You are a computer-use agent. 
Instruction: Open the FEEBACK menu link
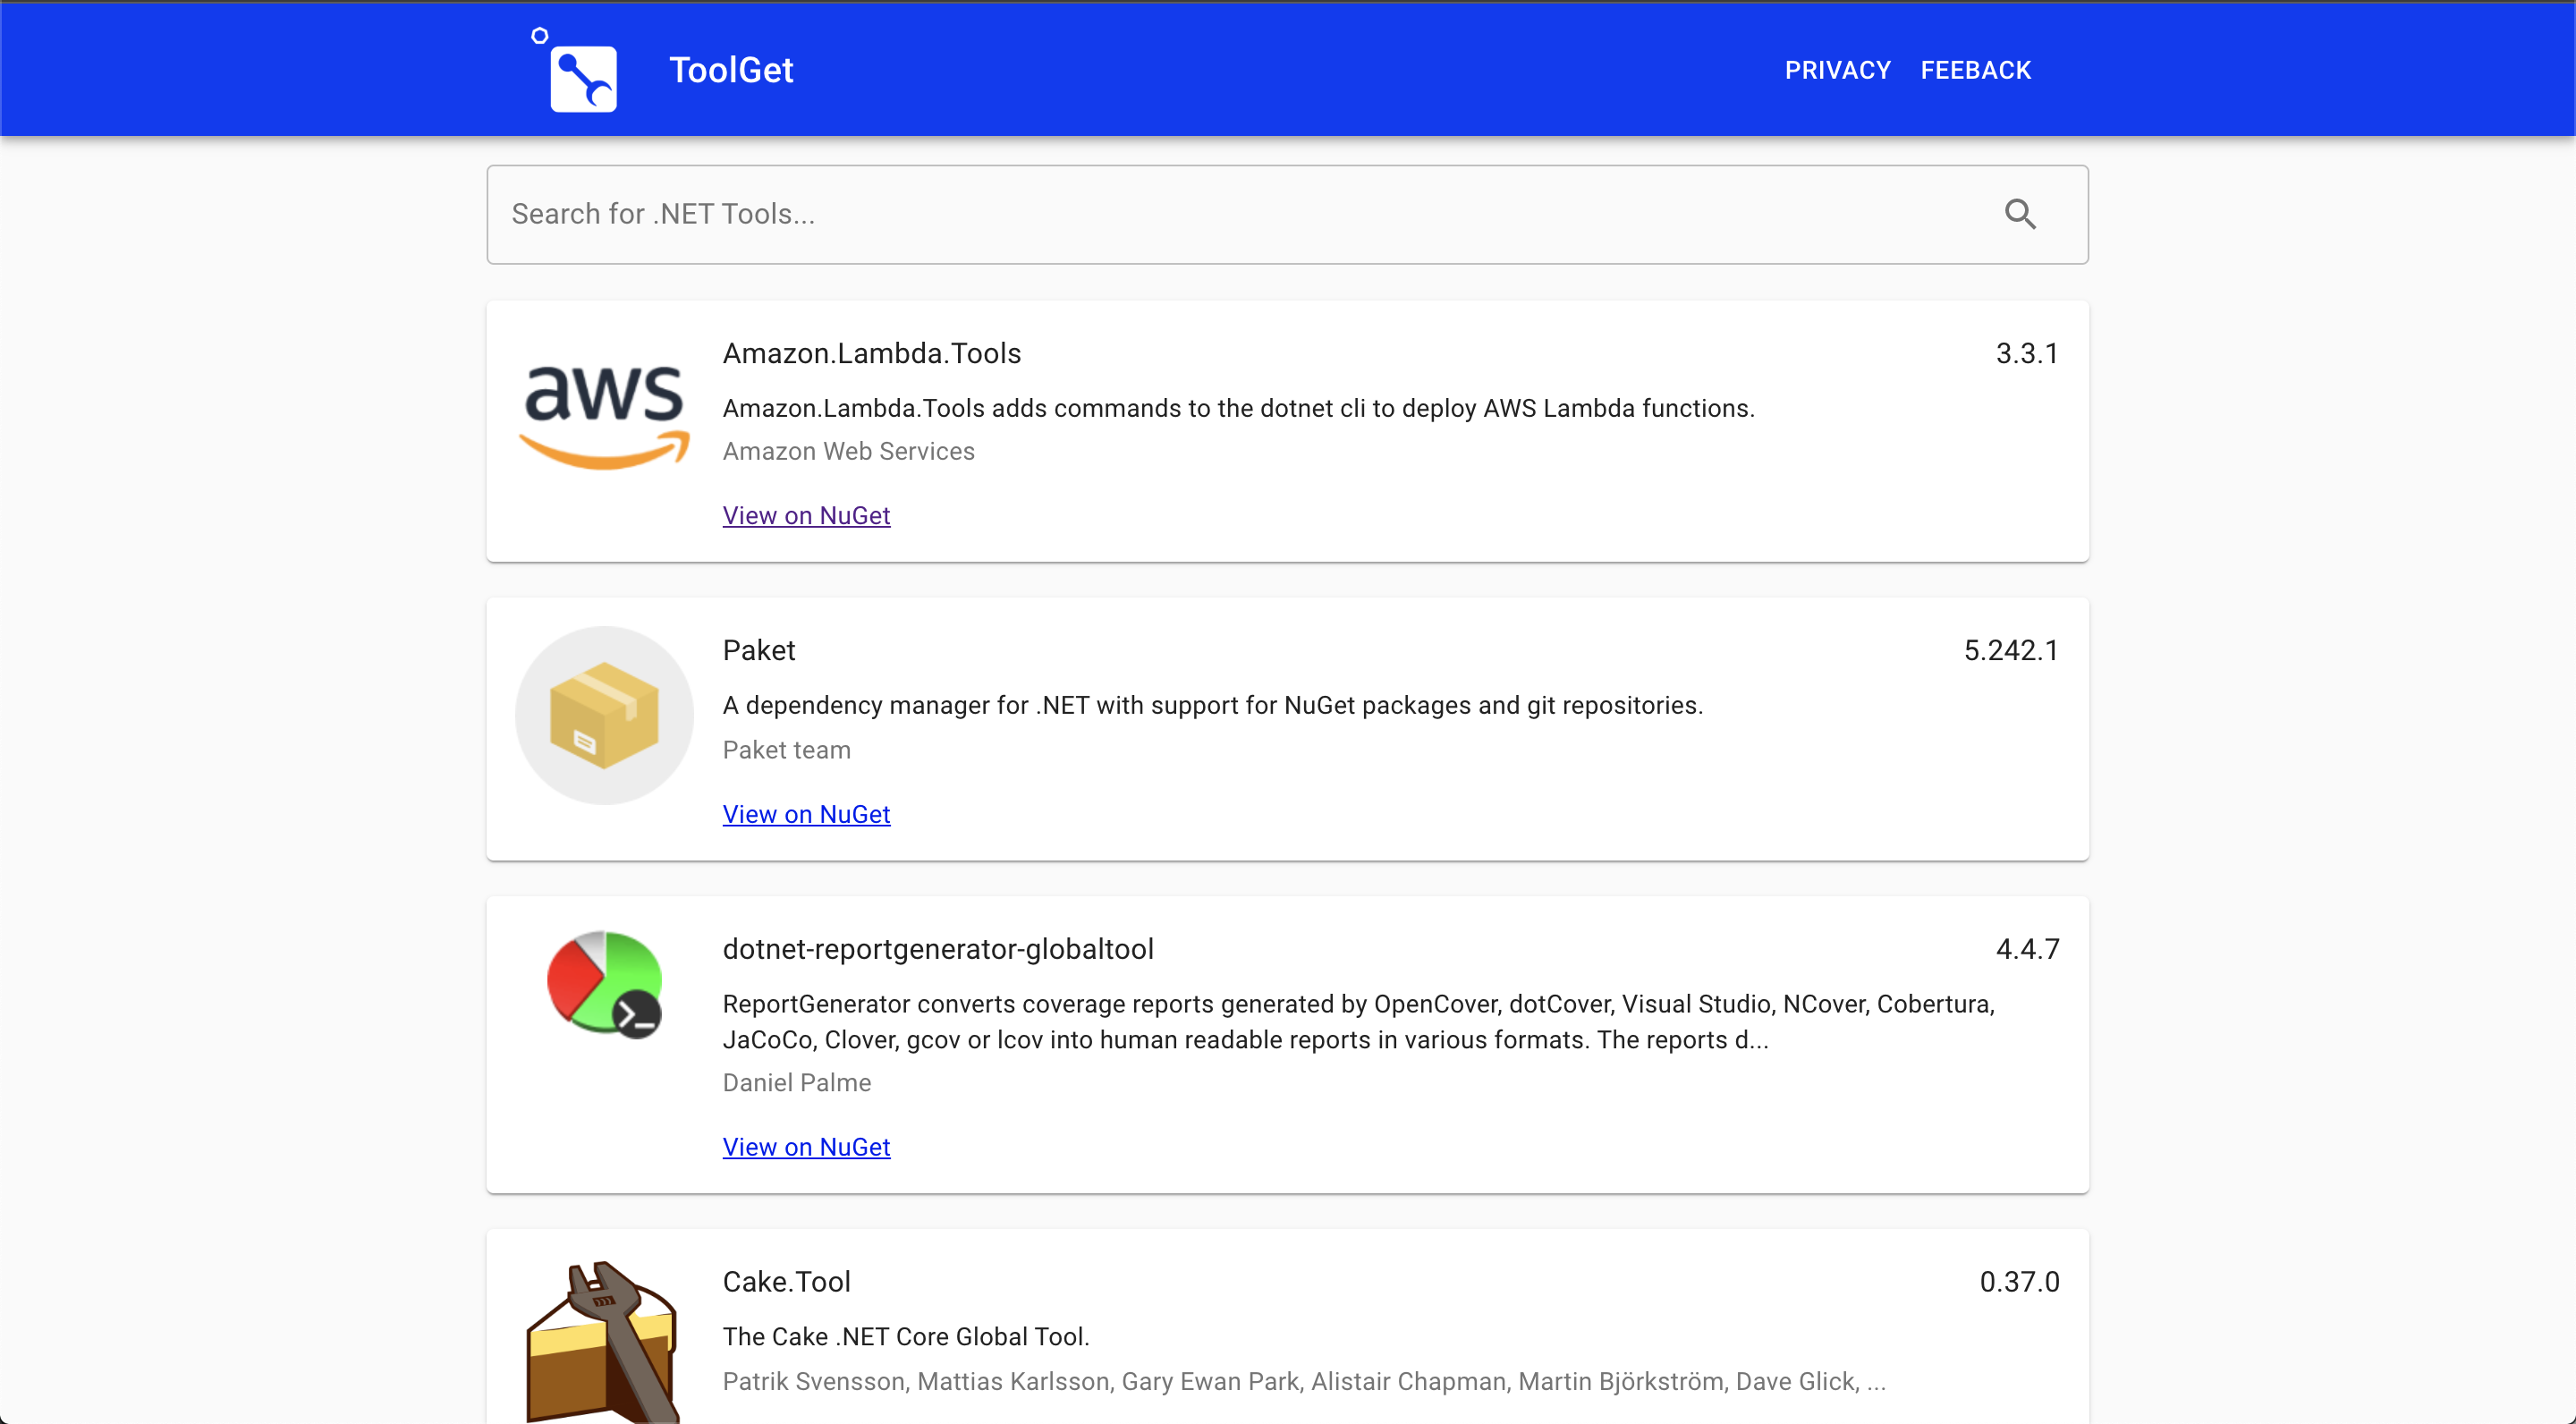click(x=1975, y=70)
